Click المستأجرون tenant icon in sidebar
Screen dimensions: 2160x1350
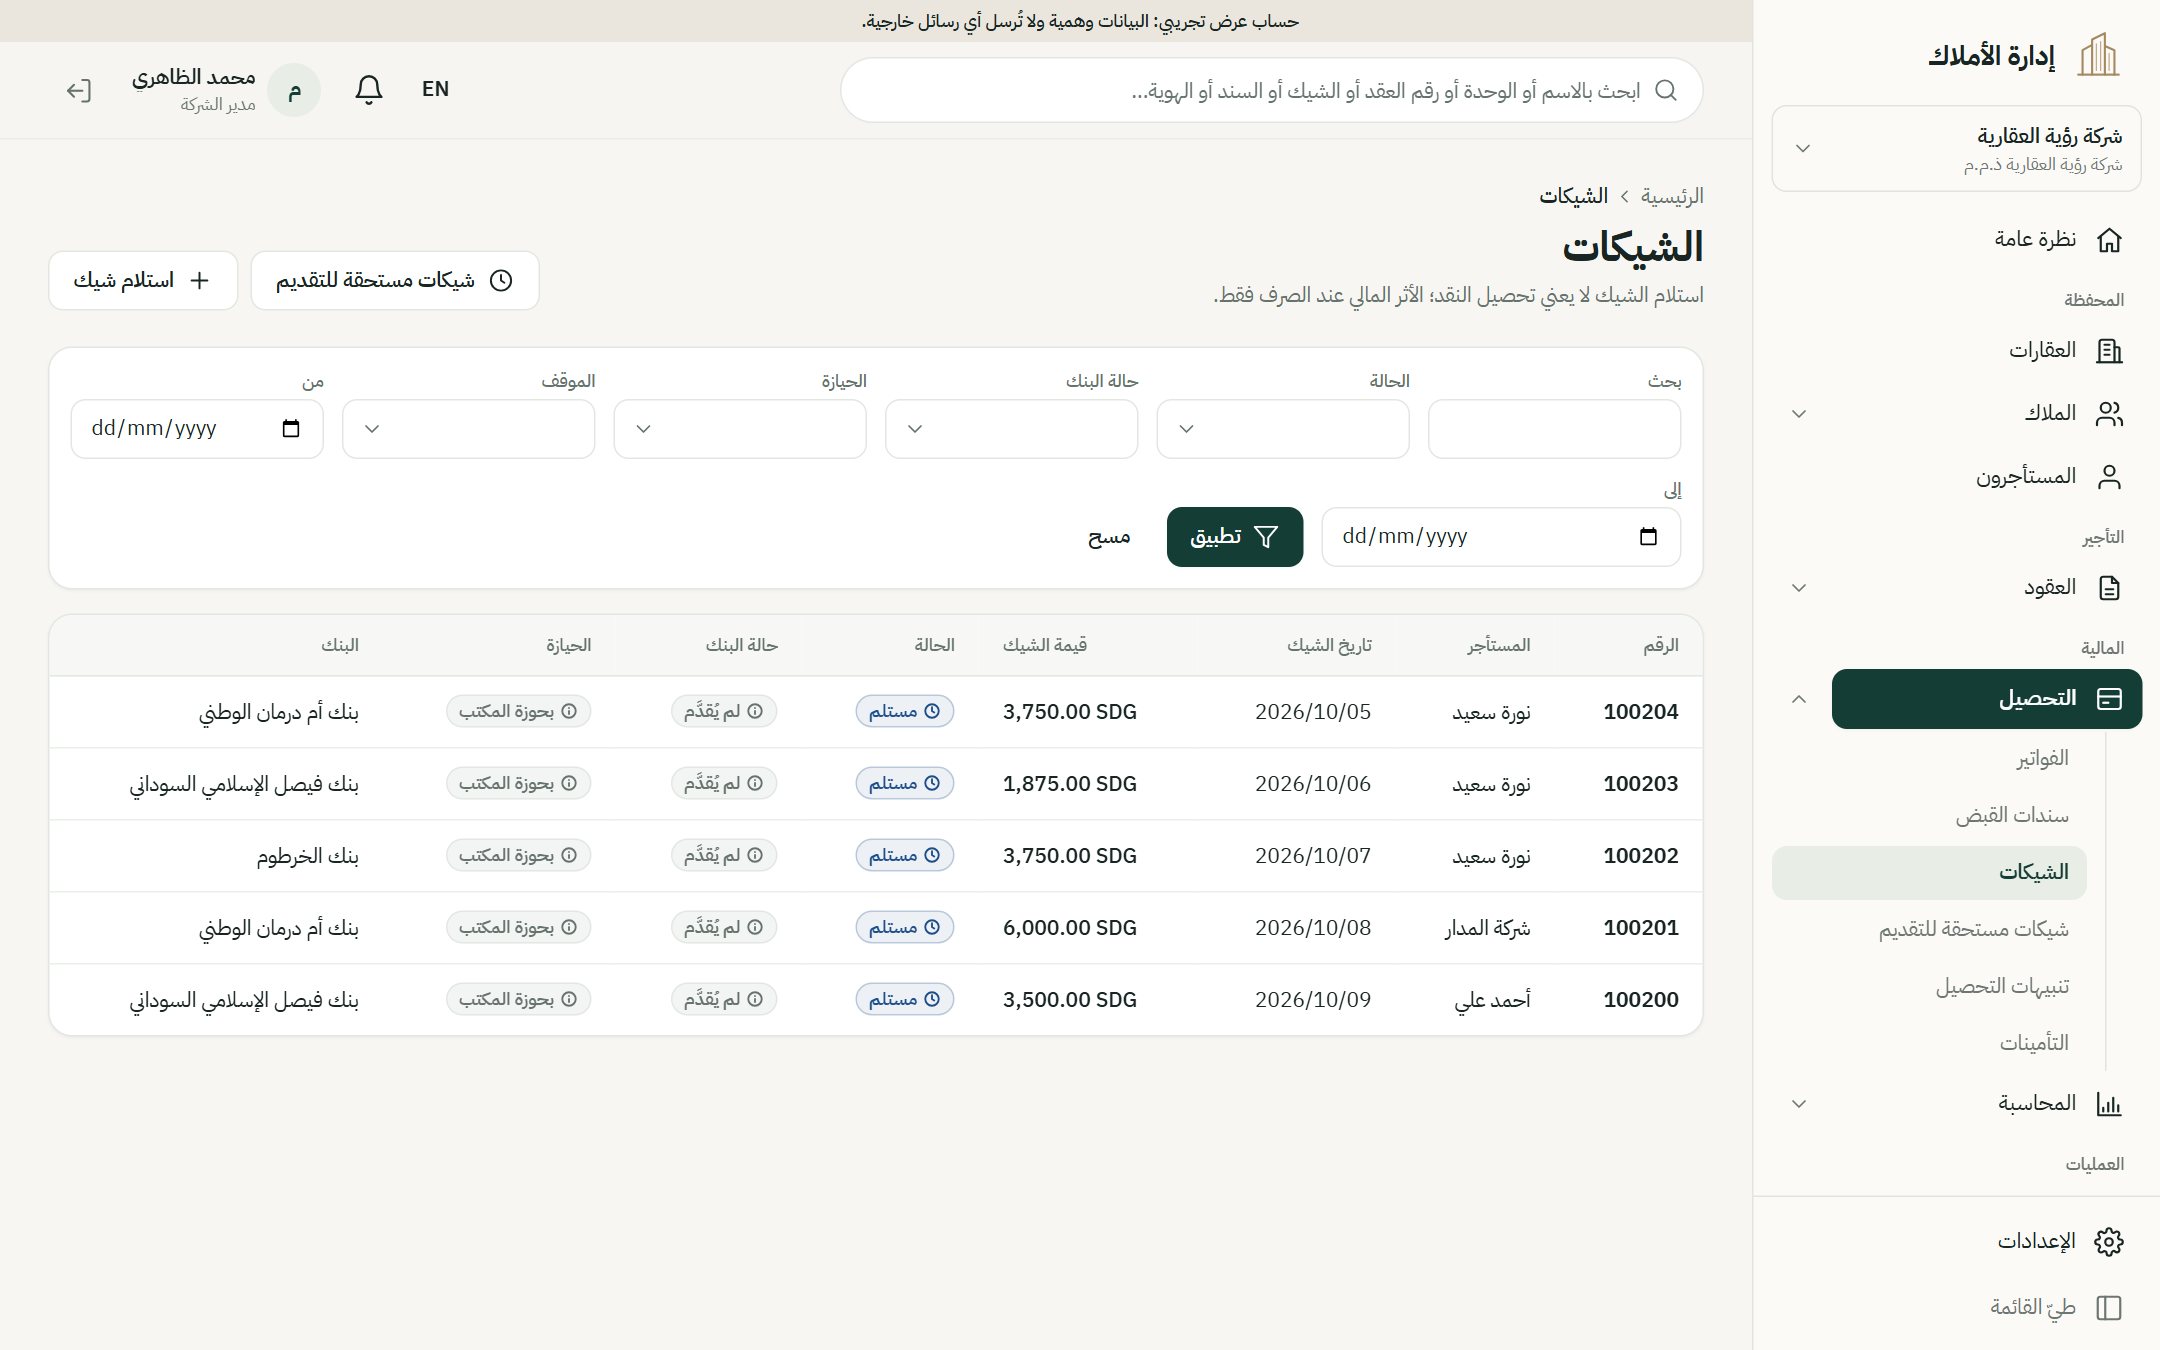tap(2109, 477)
